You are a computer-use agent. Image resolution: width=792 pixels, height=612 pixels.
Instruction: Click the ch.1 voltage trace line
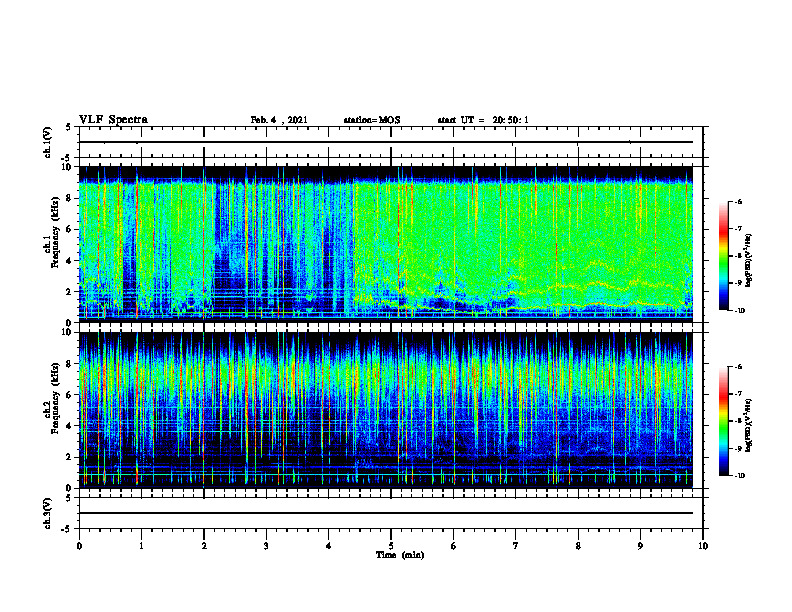[x=386, y=142]
